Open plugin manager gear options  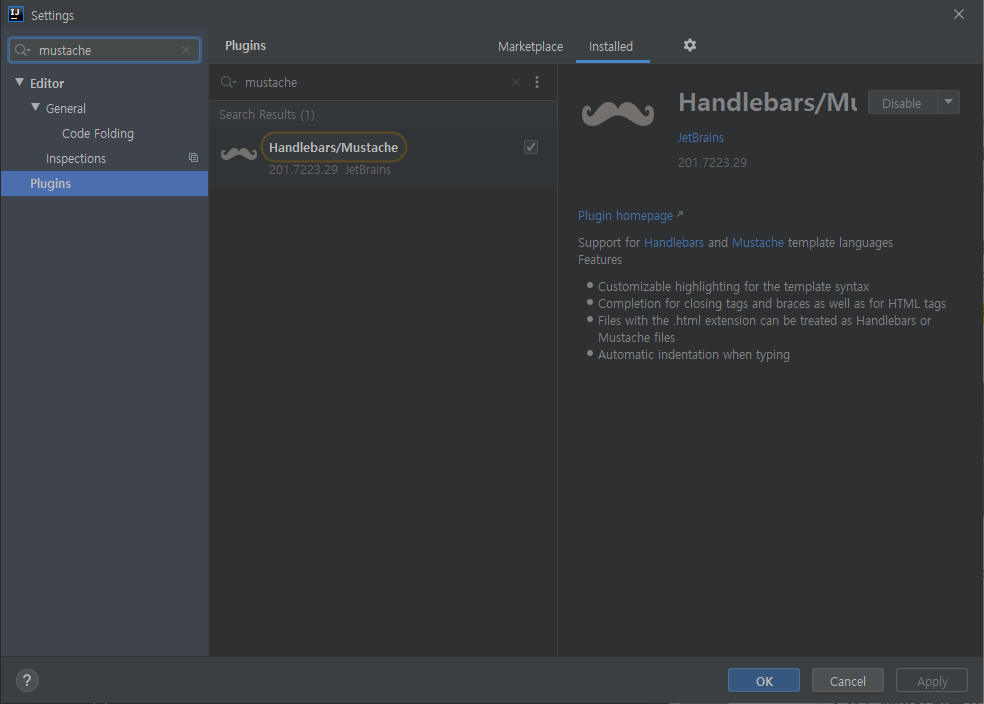pos(690,45)
